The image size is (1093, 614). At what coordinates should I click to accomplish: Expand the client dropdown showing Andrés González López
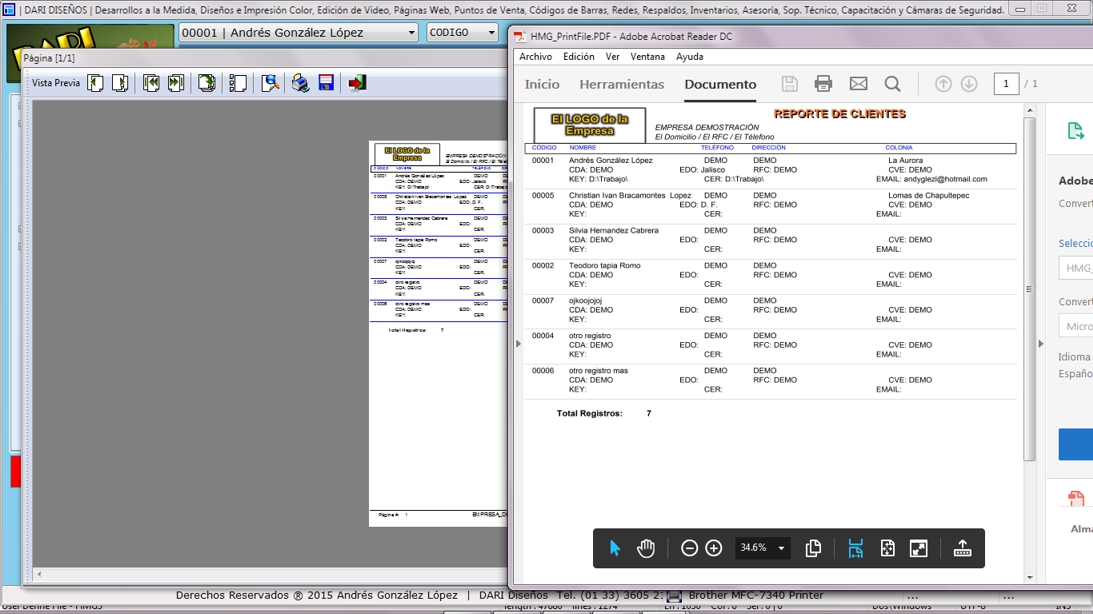tap(411, 33)
